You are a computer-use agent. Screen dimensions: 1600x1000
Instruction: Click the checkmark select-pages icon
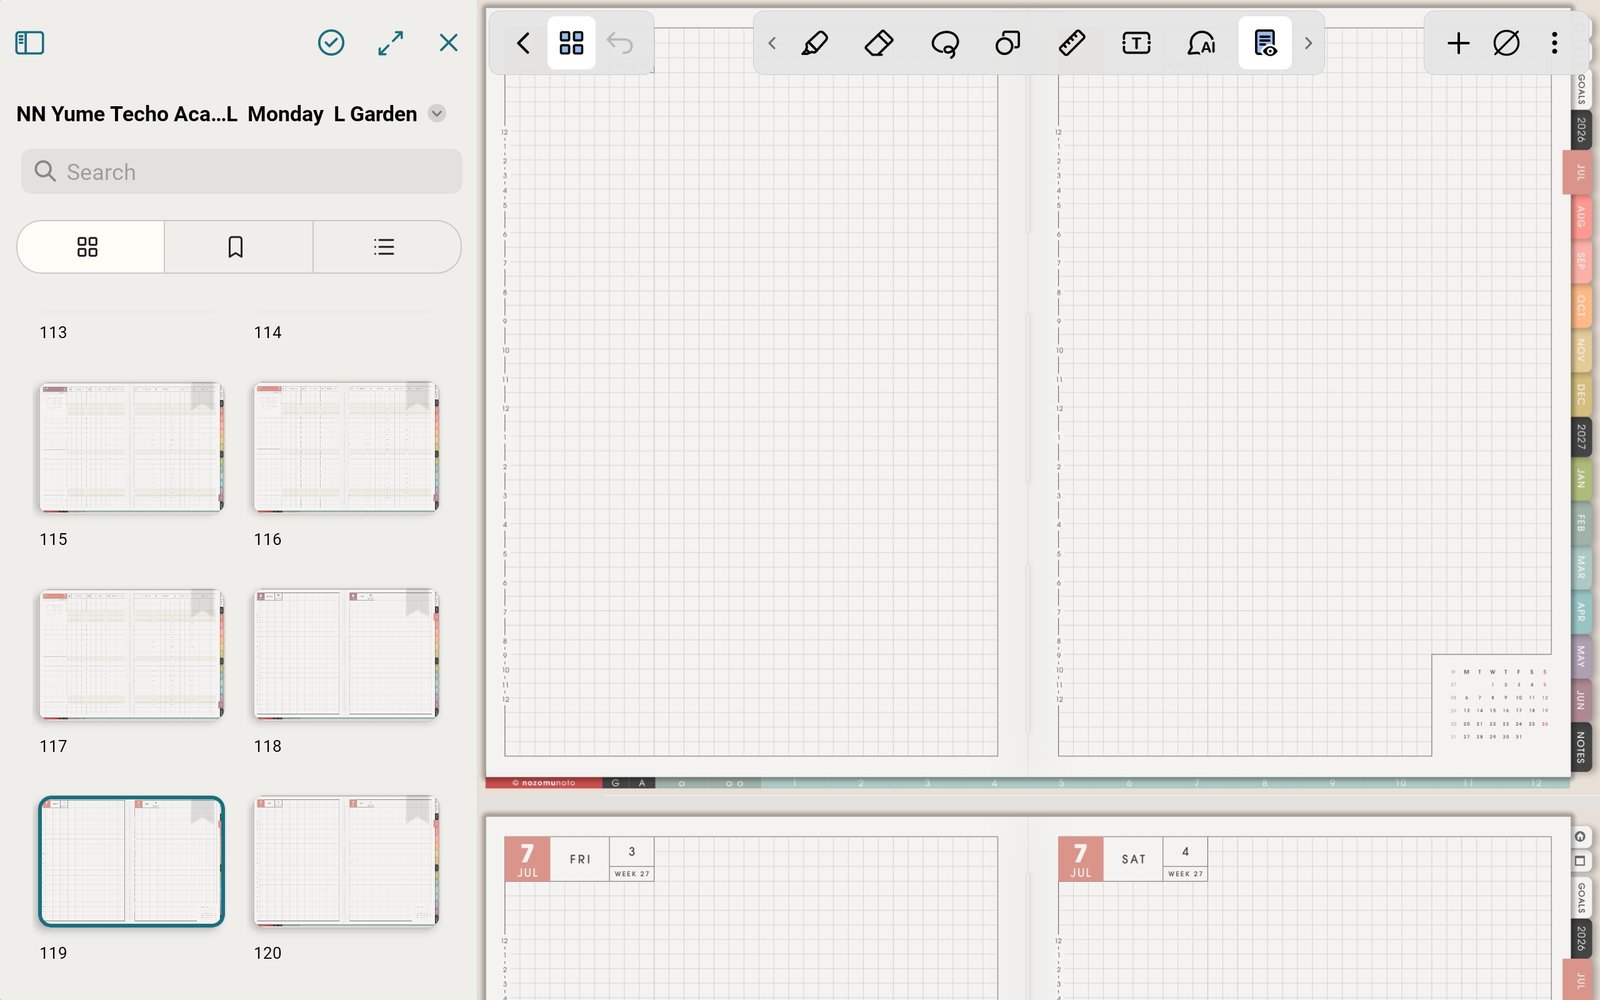click(x=331, y=43)
